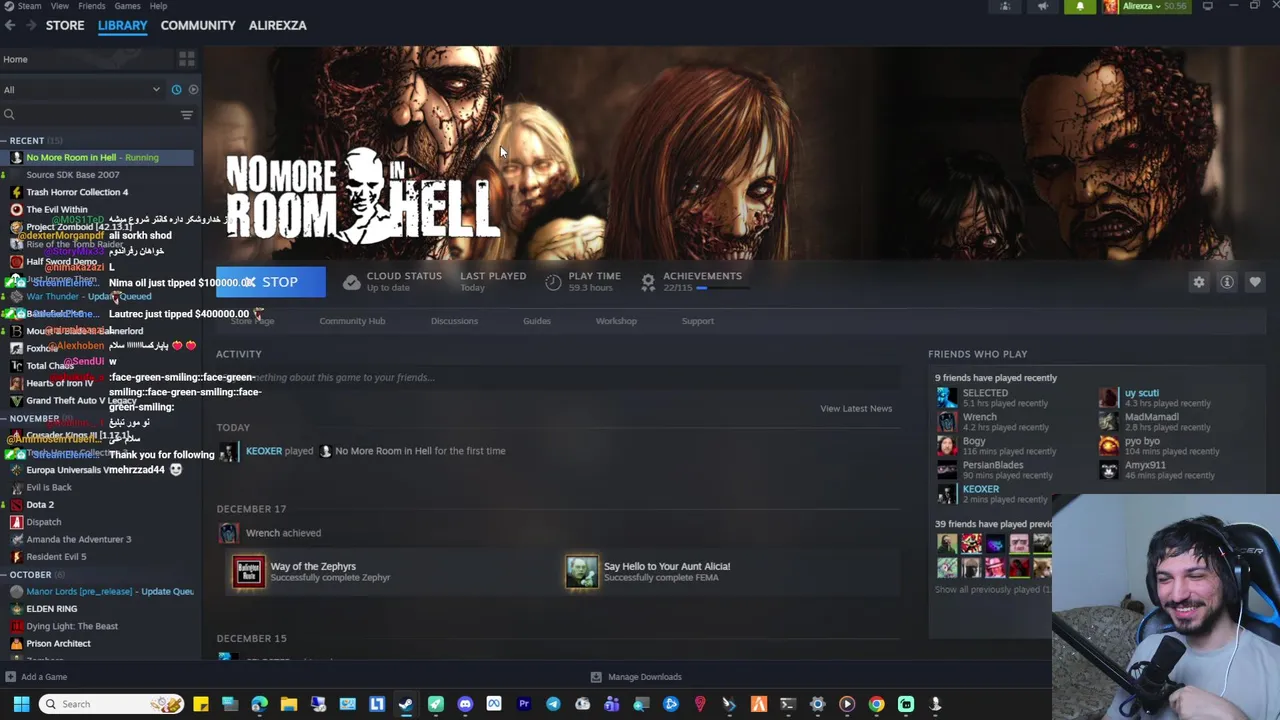This screenshot has height=720, width=1280.
Task: Go forward with the navigation arrow
Action: (x=31, y=25)
